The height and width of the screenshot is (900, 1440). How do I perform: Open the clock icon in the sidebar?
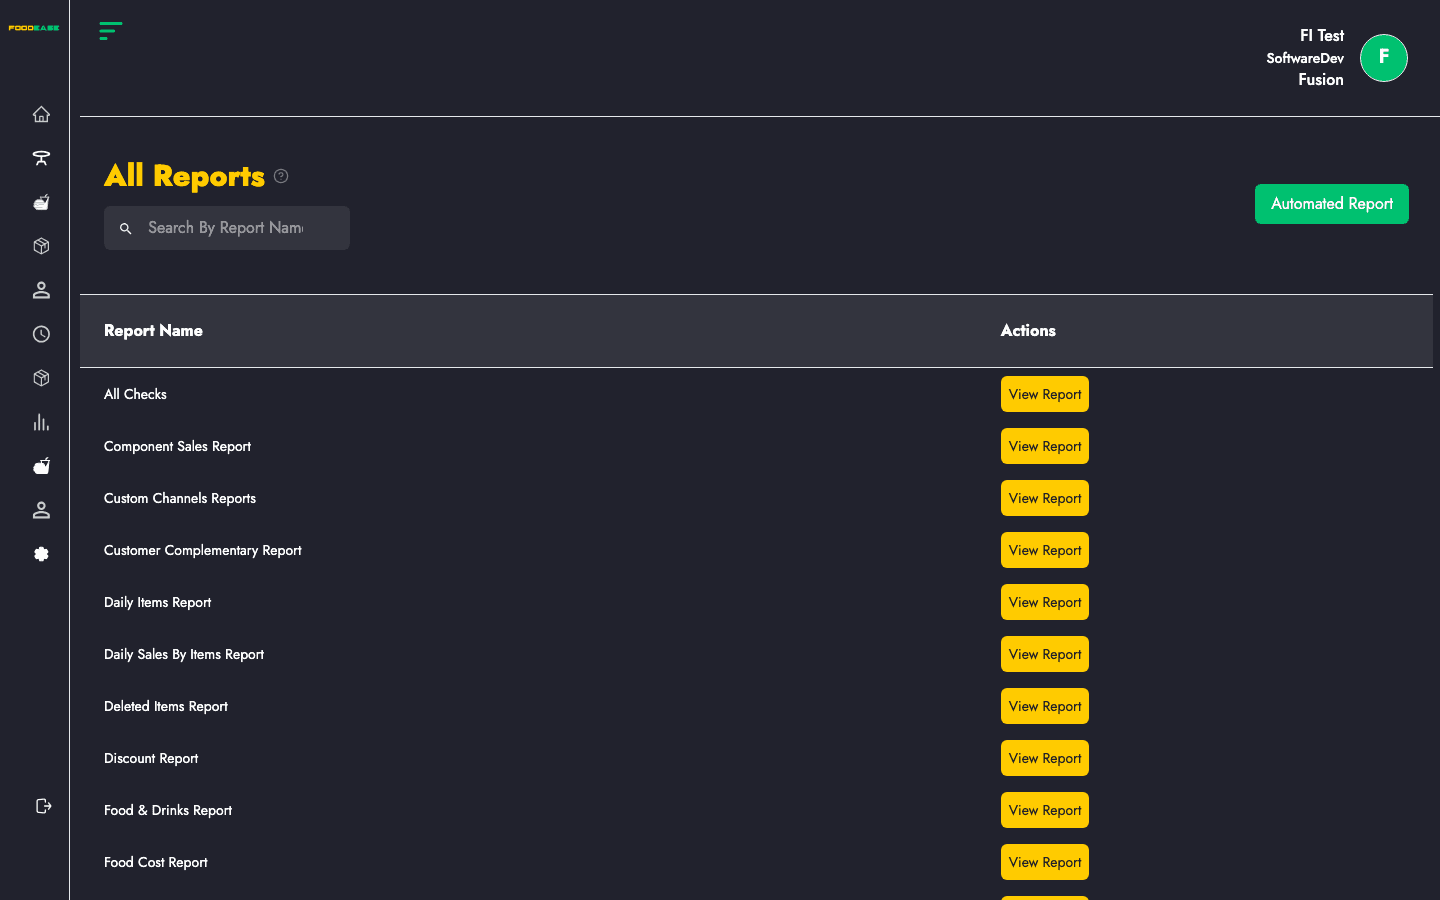point(41,334)
